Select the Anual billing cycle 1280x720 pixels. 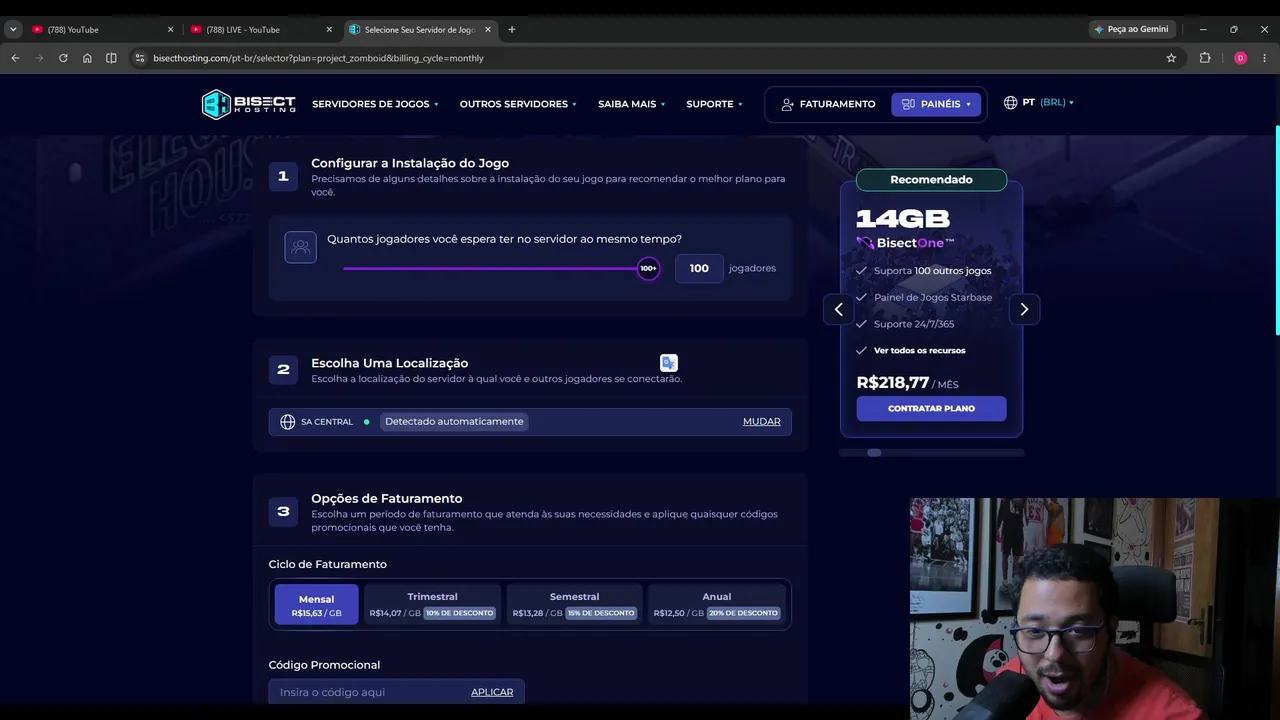(716, 605)
